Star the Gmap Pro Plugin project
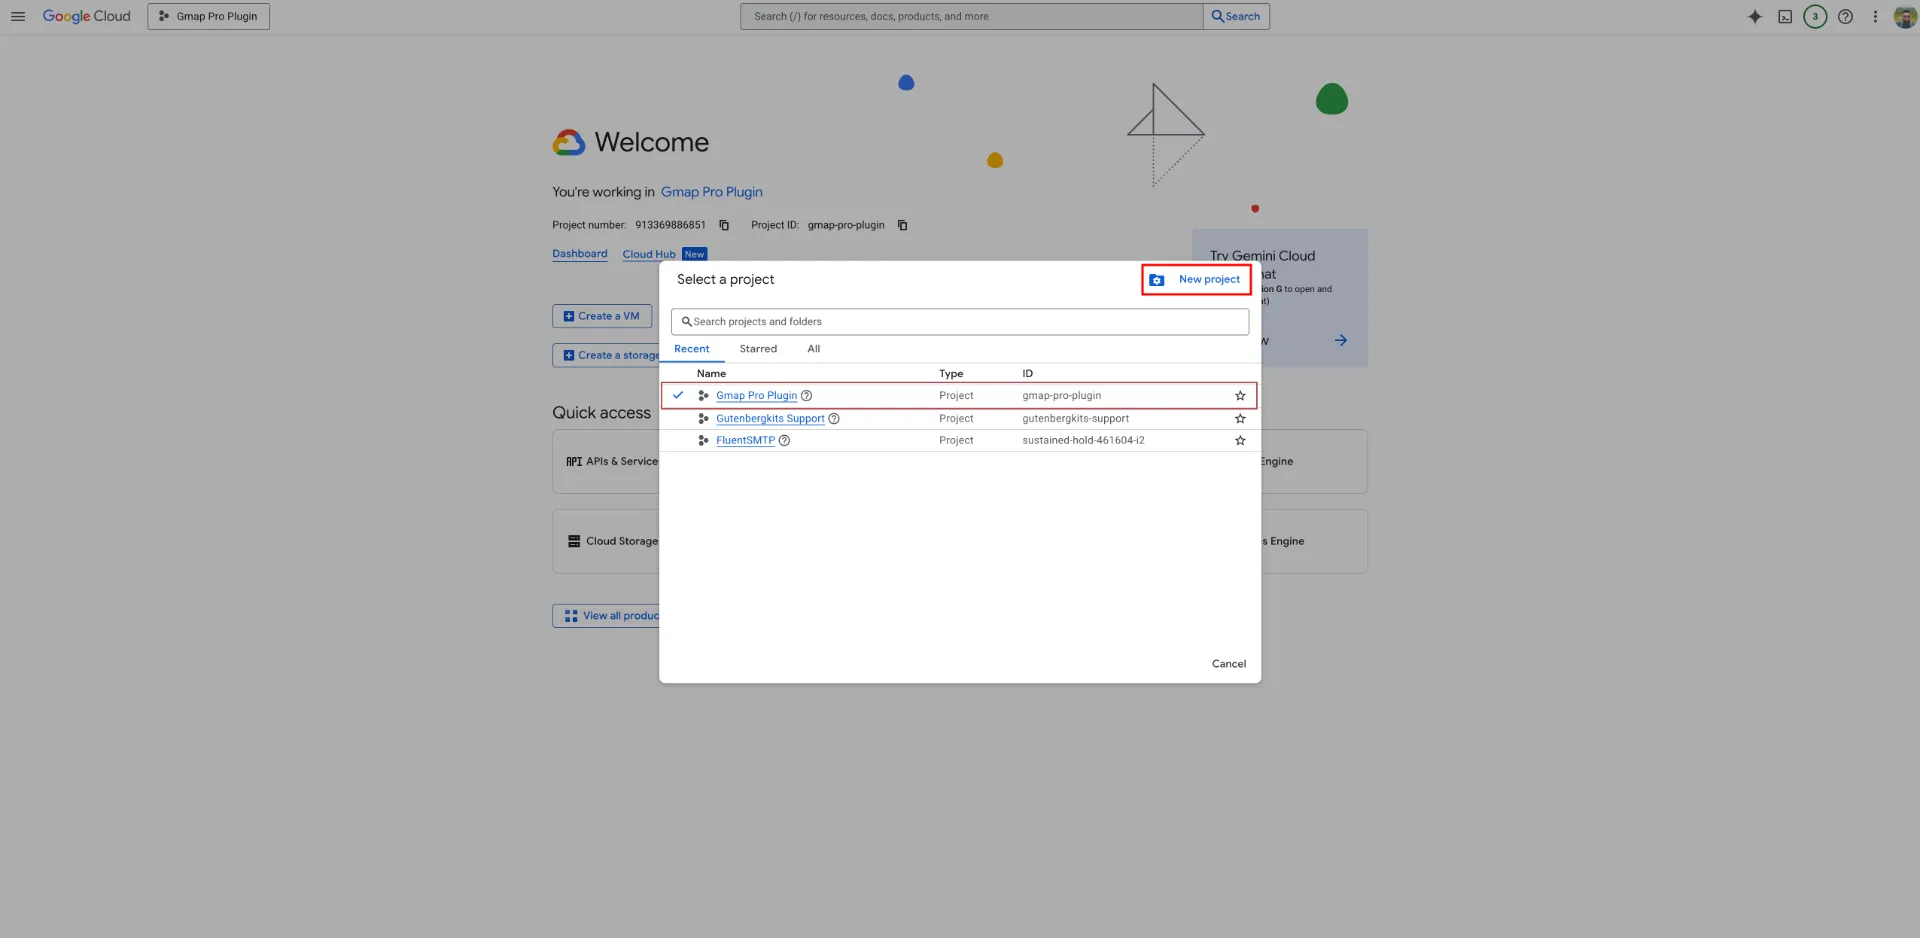This screenshot has height=938, width=1920. (1240, 396)
